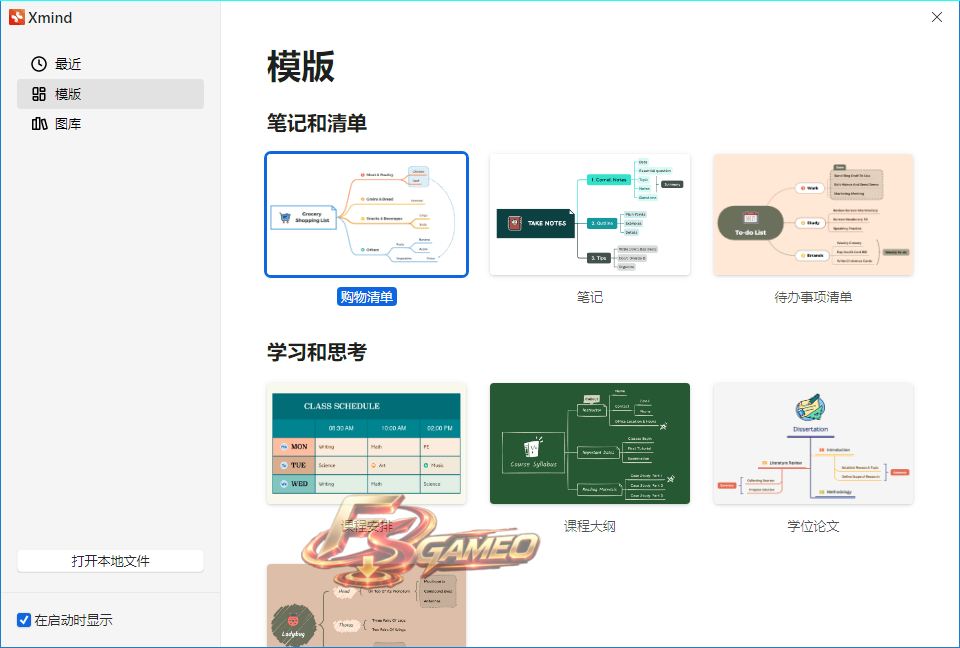Open the 图库 gallery section
The width and height of the screenshot is (960, 648).
(110, 124)
